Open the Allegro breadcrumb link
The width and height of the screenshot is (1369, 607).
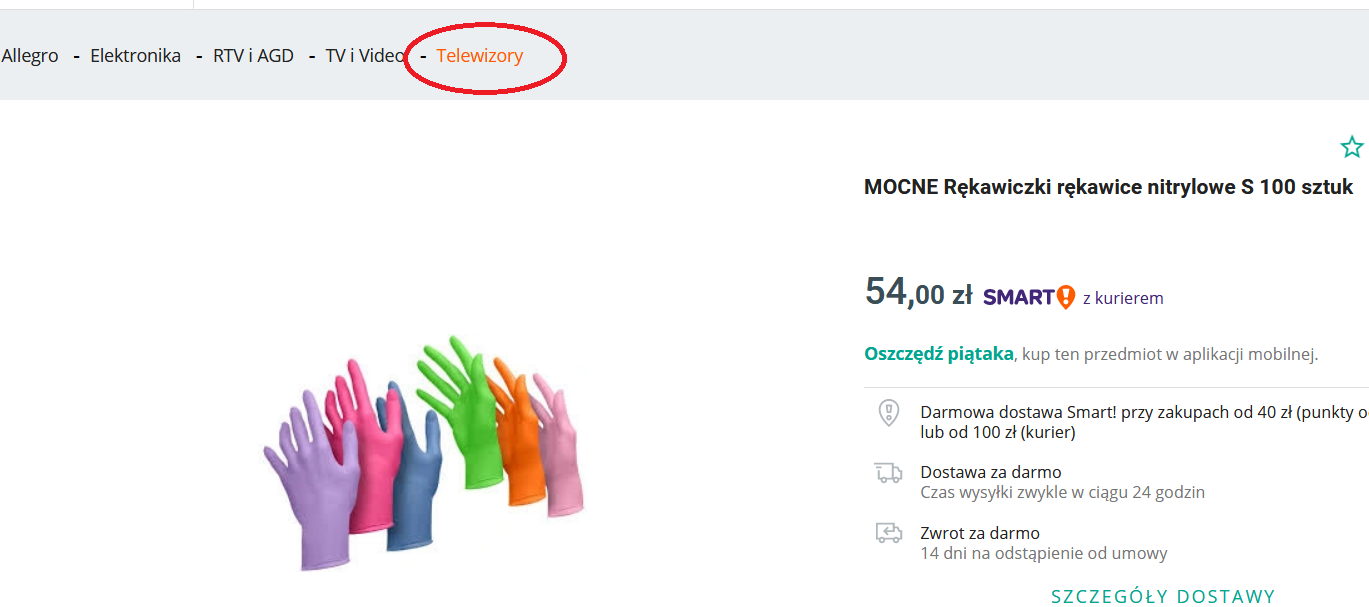point(30,56)
